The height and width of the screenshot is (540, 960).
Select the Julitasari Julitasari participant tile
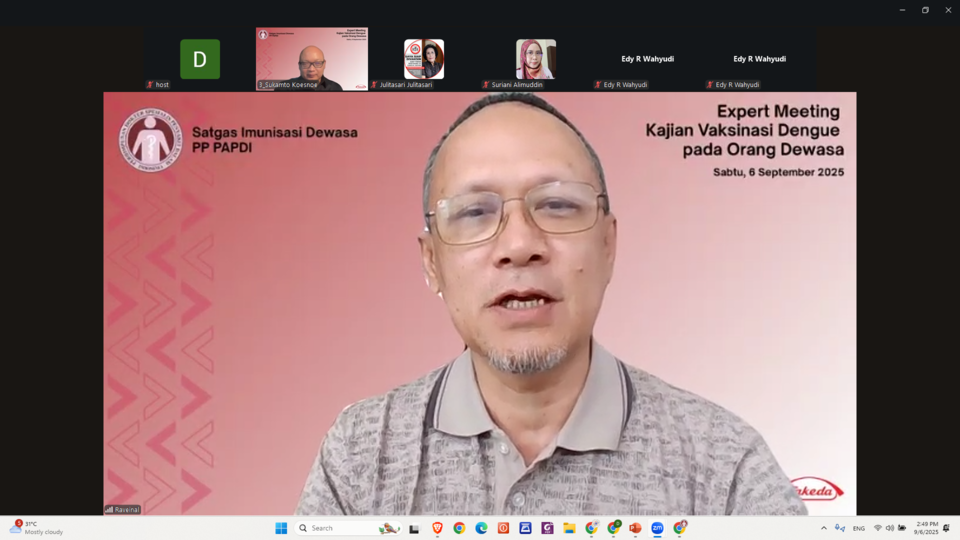point(424,59)
